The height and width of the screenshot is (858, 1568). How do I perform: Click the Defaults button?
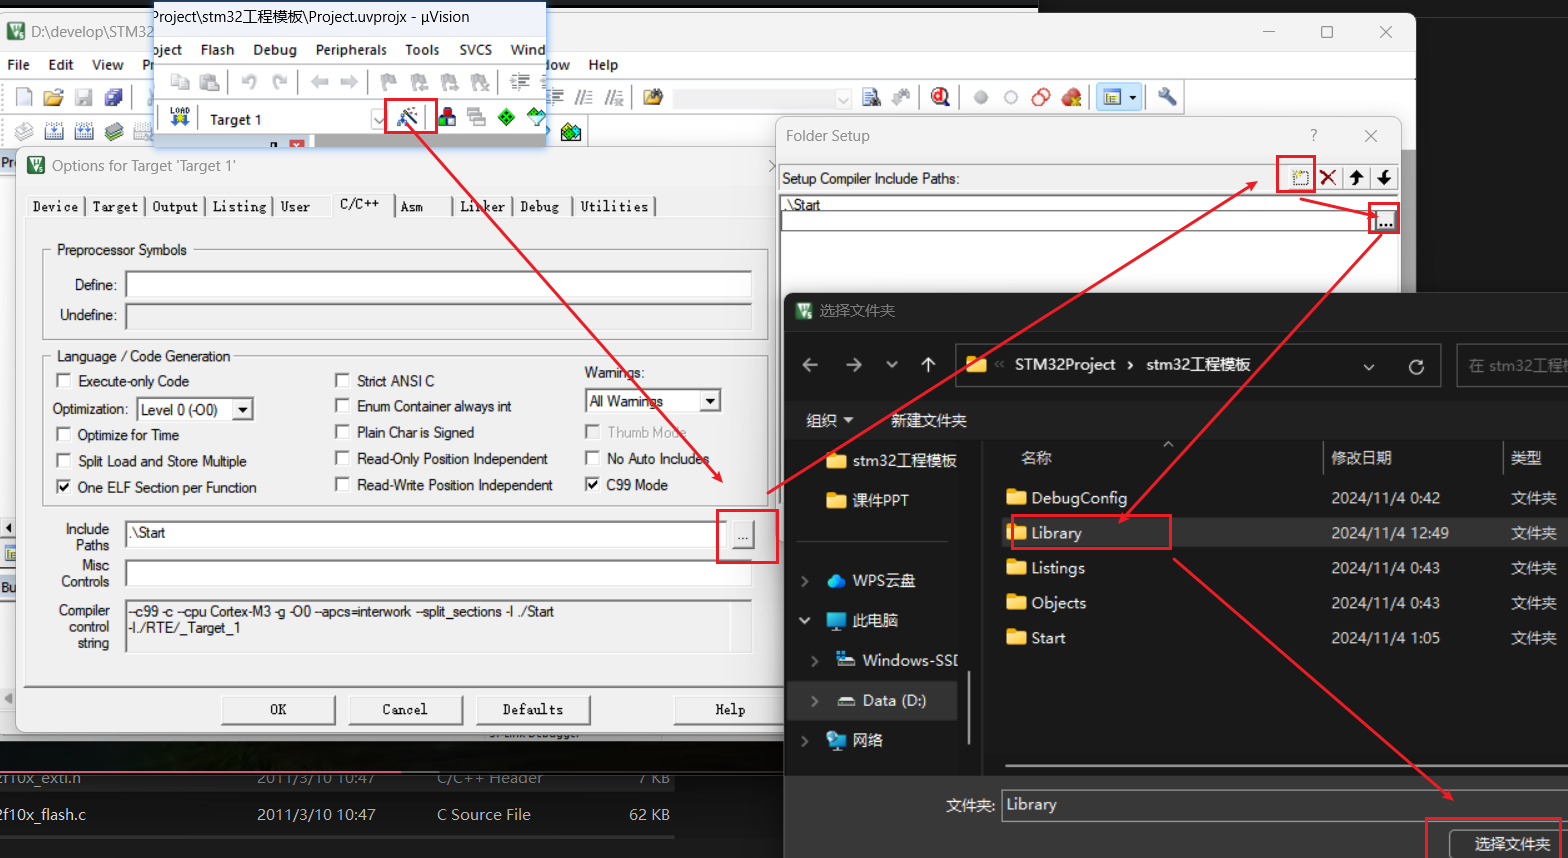(x=533, y=709)
